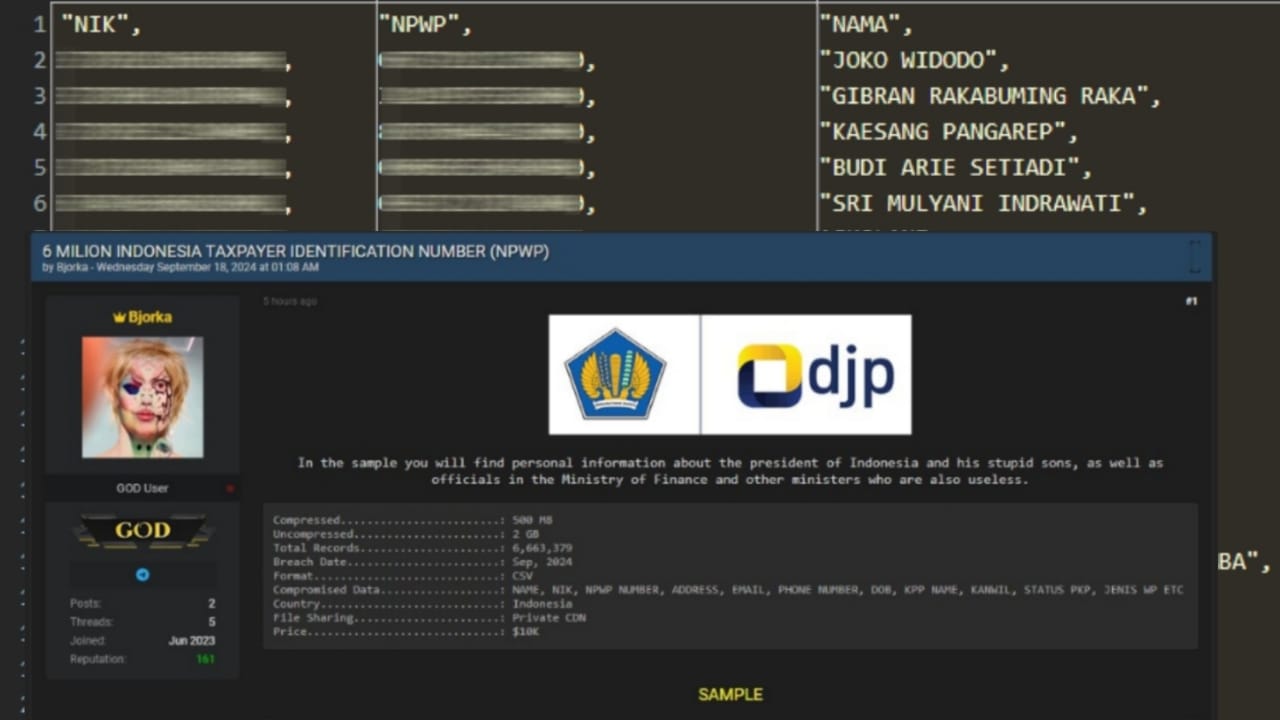Click the yellow SAMPLE heading
Viewport: 1280px width, 720px height.
730,694
